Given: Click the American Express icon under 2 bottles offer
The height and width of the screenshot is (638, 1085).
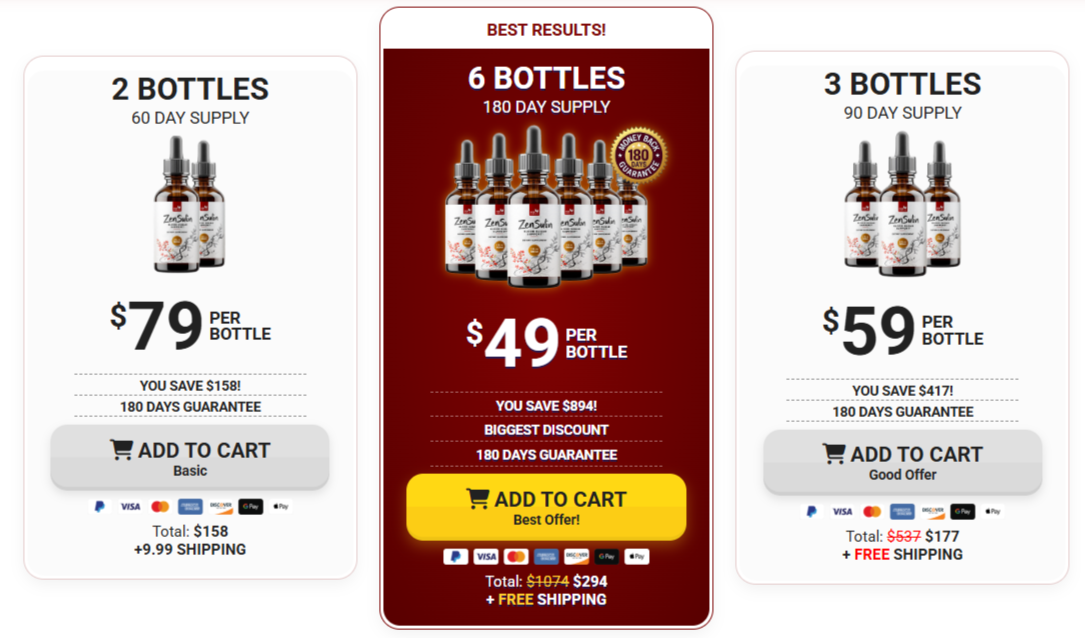Looking at the screenshot, I should pyautogui.click(x=190, y=507).
